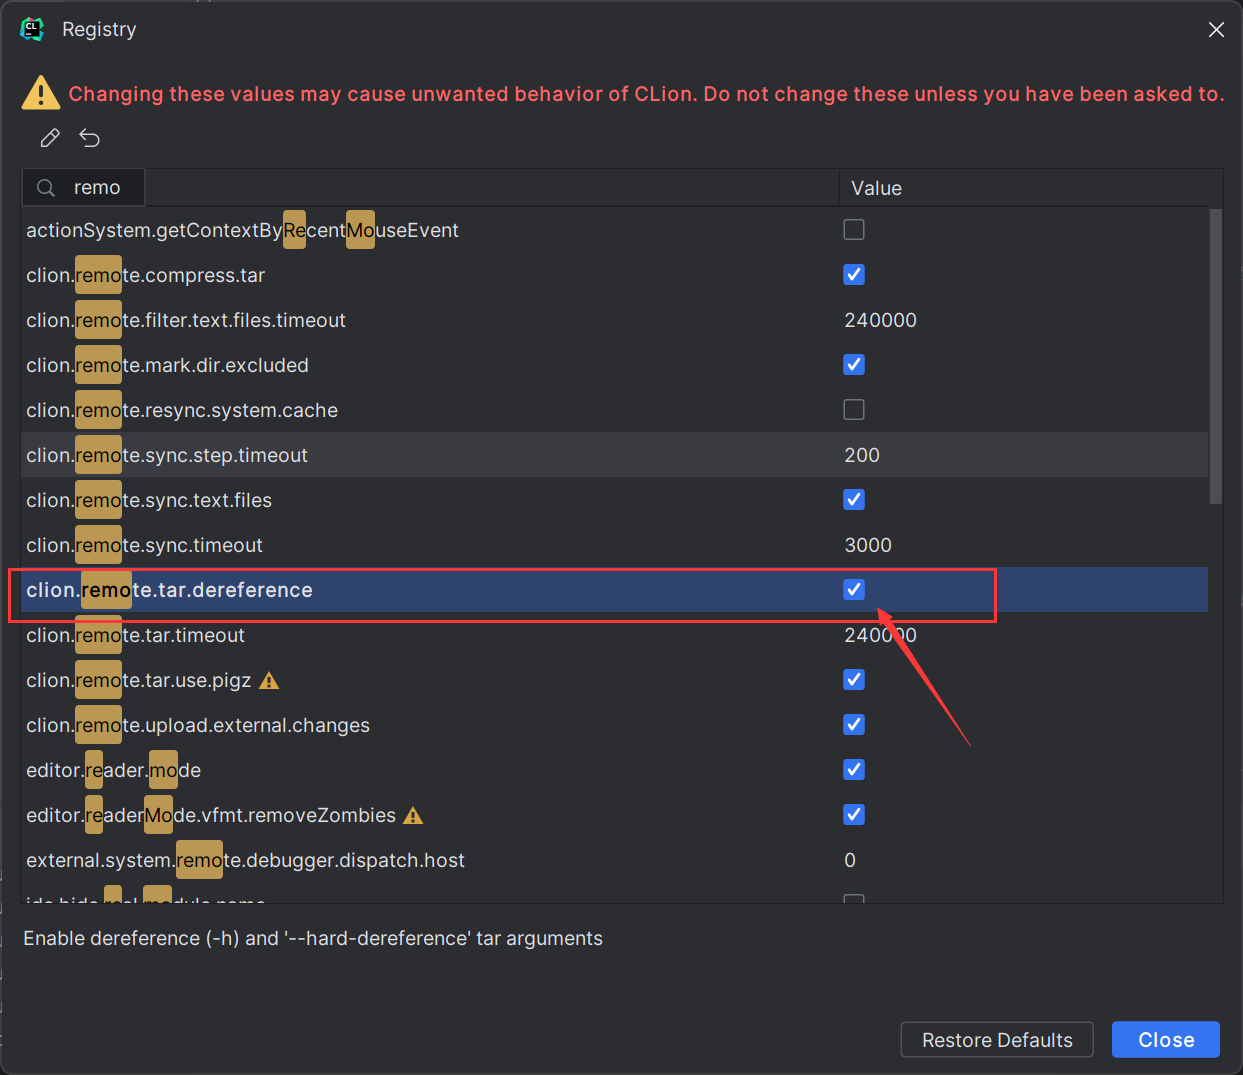Screen dimensions: 1243x1075
Task: Click the search magnifier icon
Action: click(x=46, y=188)
